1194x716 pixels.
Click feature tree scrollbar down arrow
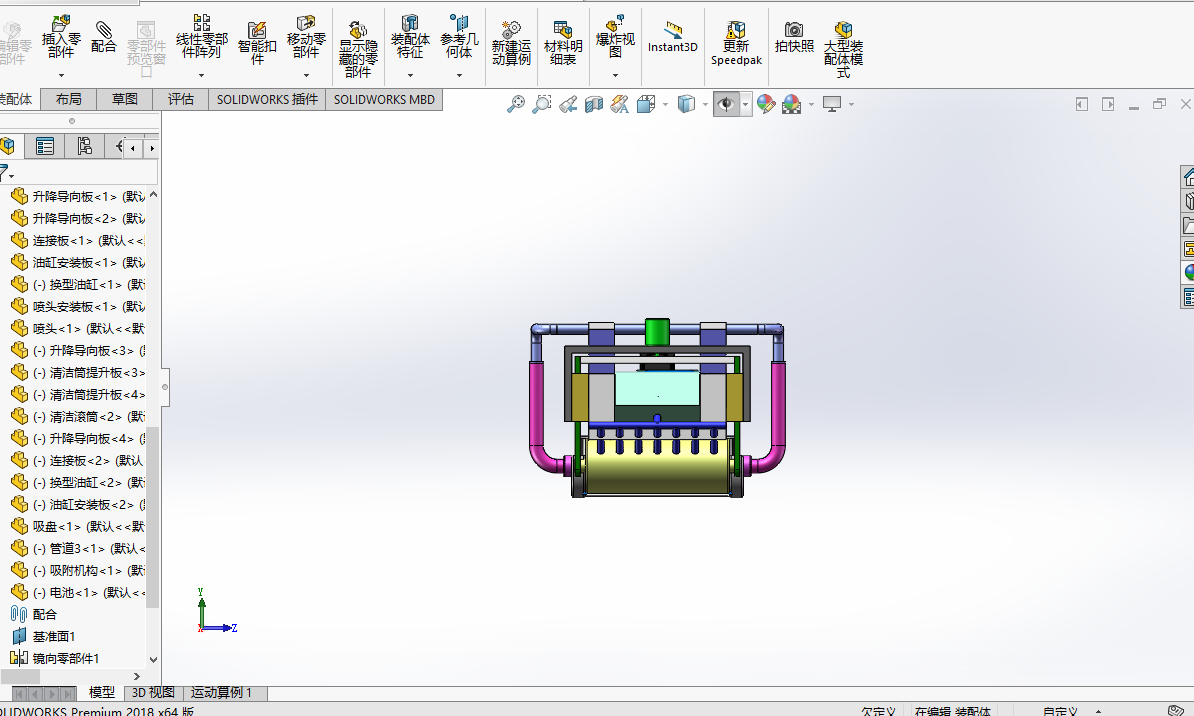153,660
